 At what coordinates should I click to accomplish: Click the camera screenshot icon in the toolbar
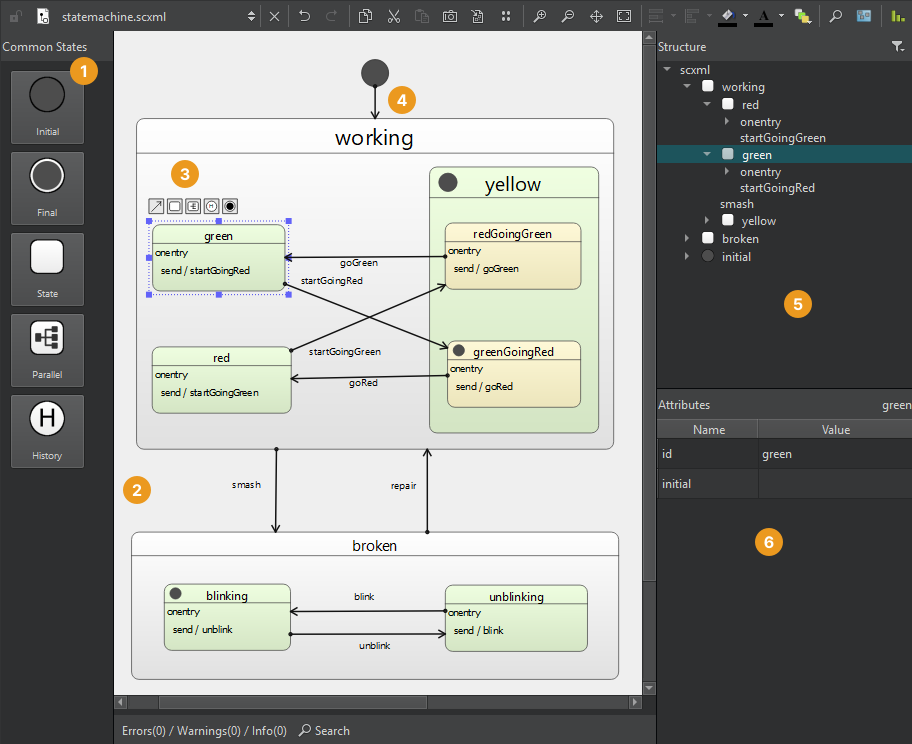point(450,16)
